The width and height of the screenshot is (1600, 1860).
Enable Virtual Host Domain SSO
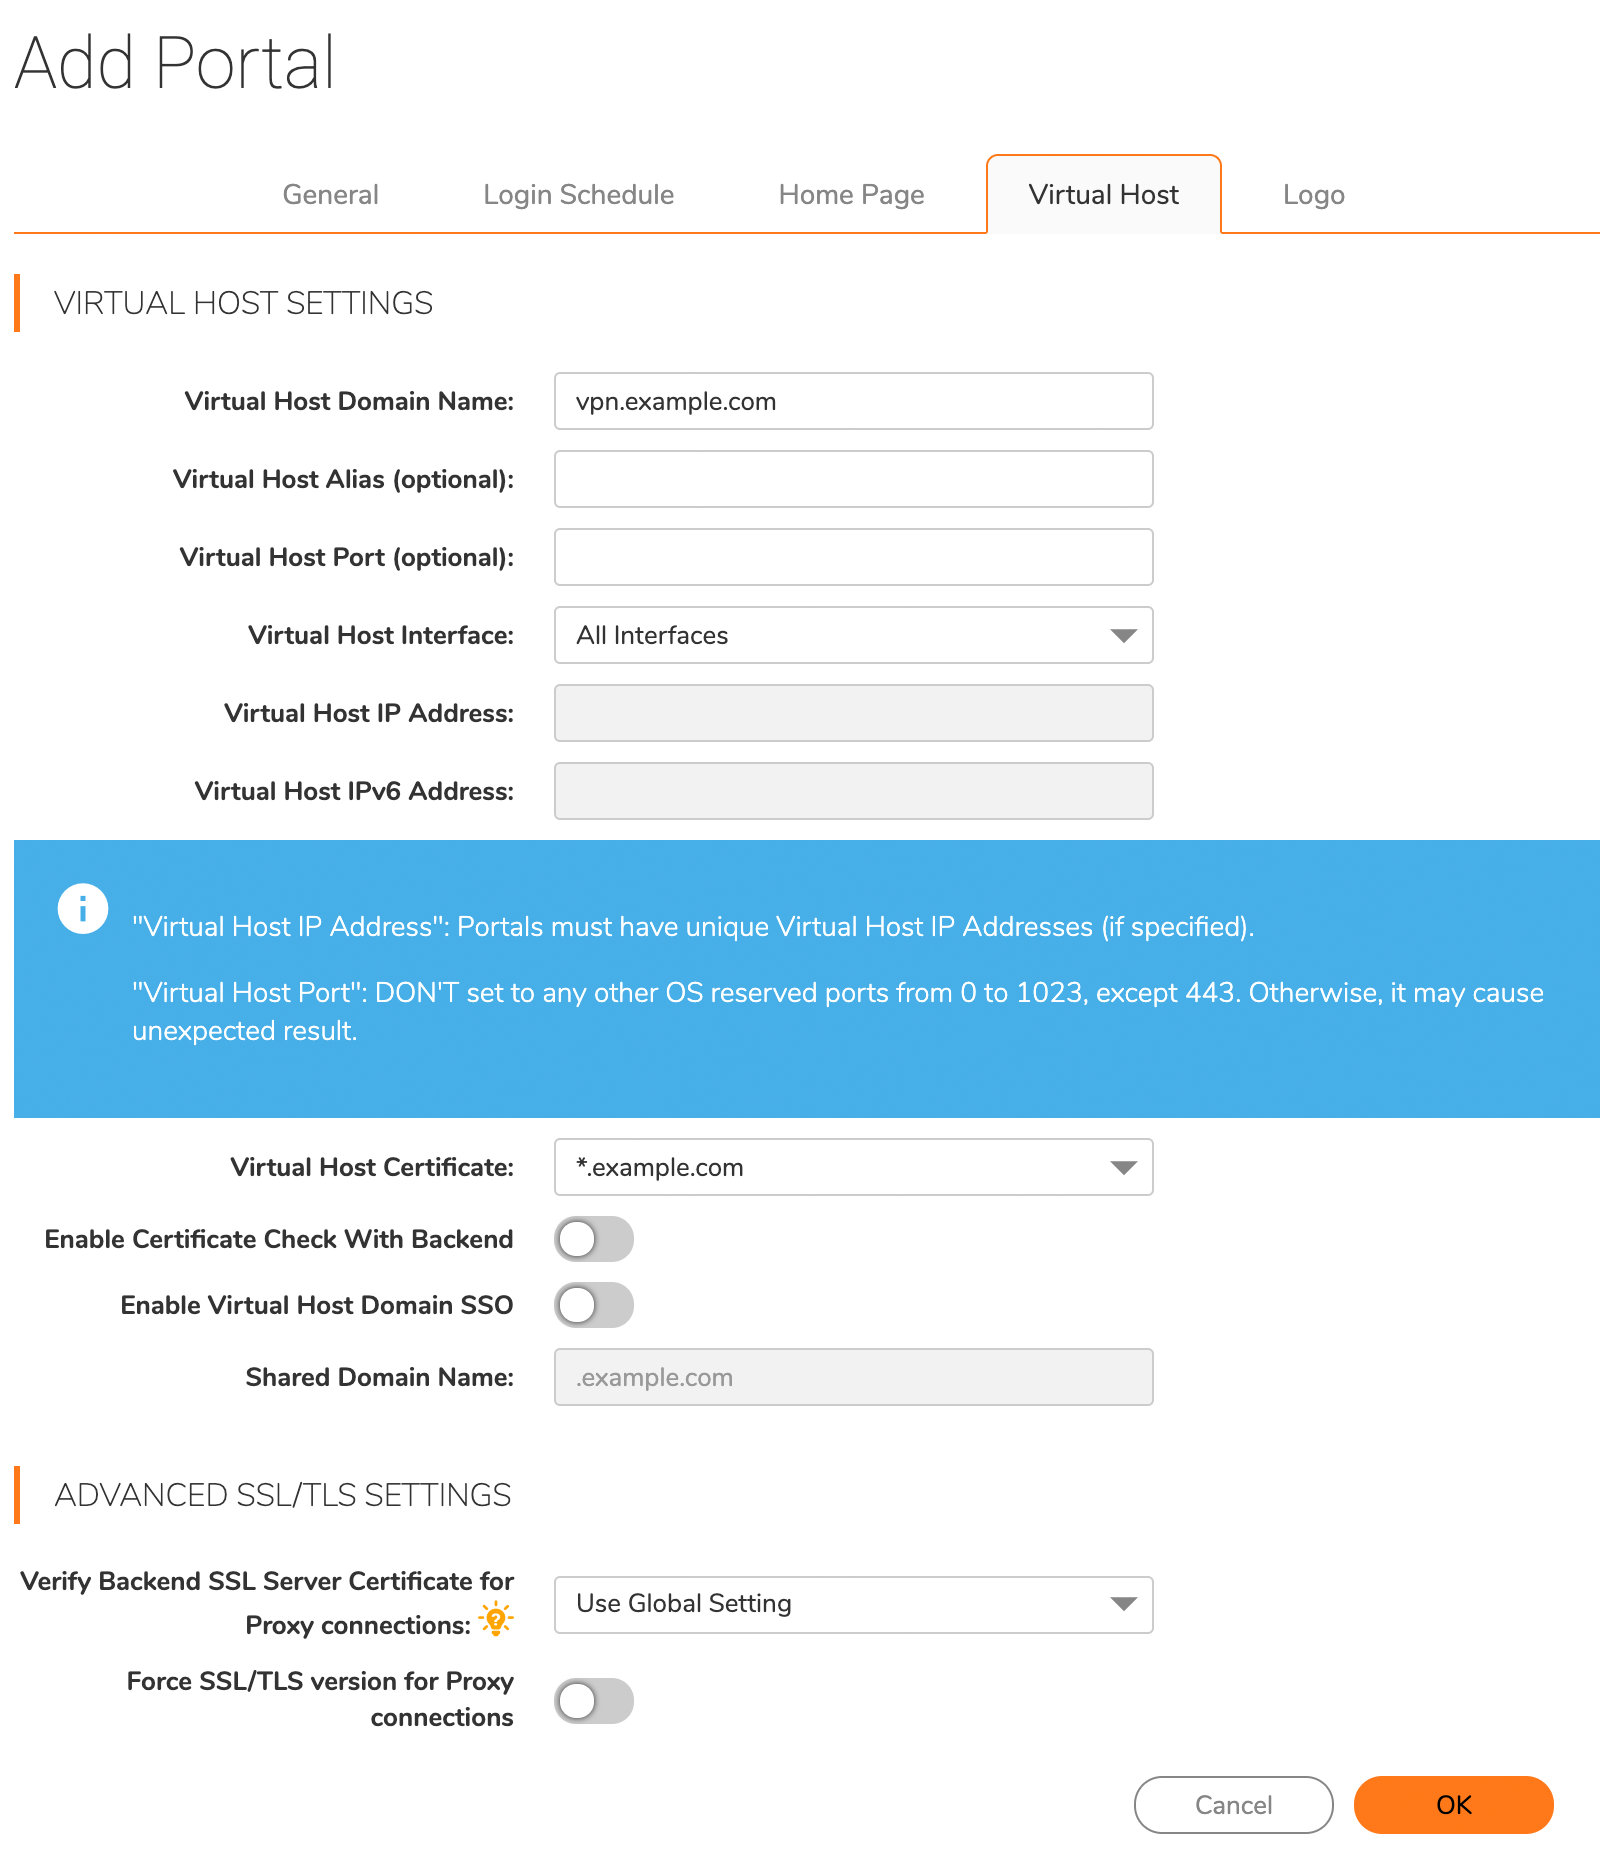tap(594, 1305)
